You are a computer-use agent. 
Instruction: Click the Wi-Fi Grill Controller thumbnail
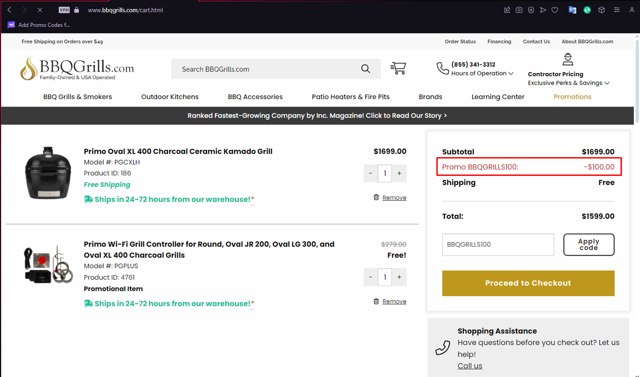click(x=48, y=265)
